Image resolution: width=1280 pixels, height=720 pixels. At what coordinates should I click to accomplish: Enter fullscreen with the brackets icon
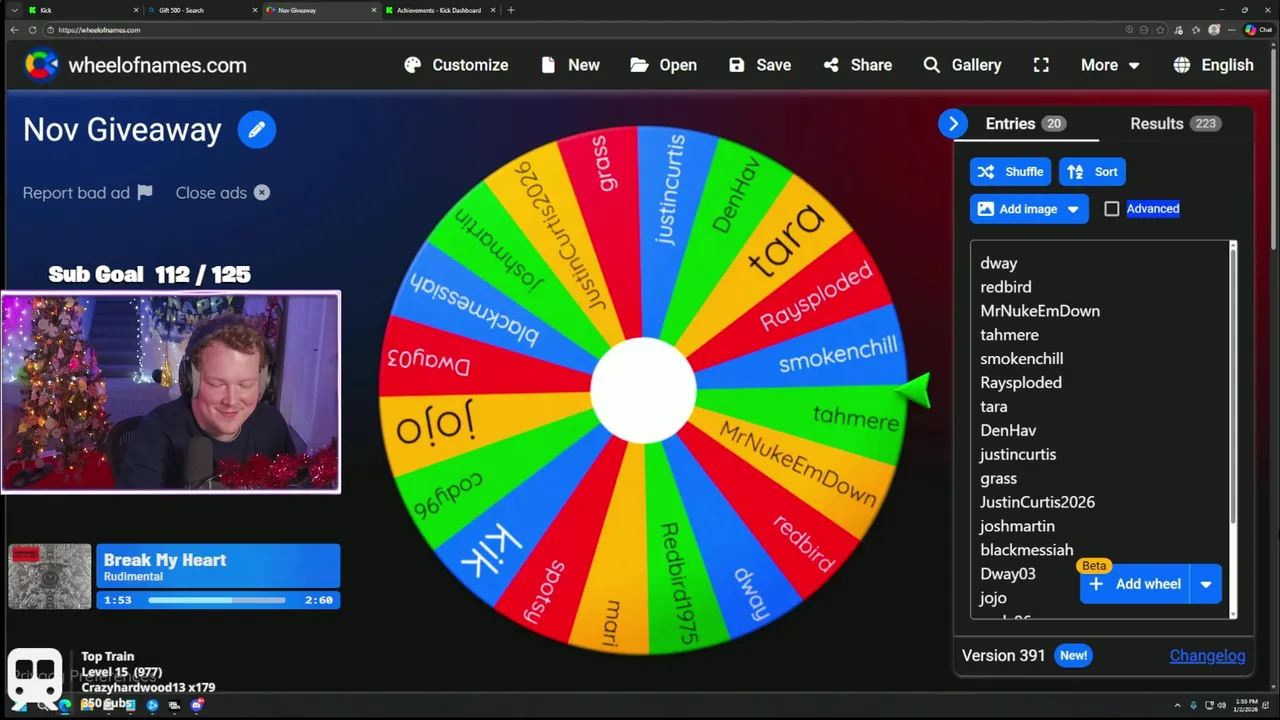tap(1041, 65)
